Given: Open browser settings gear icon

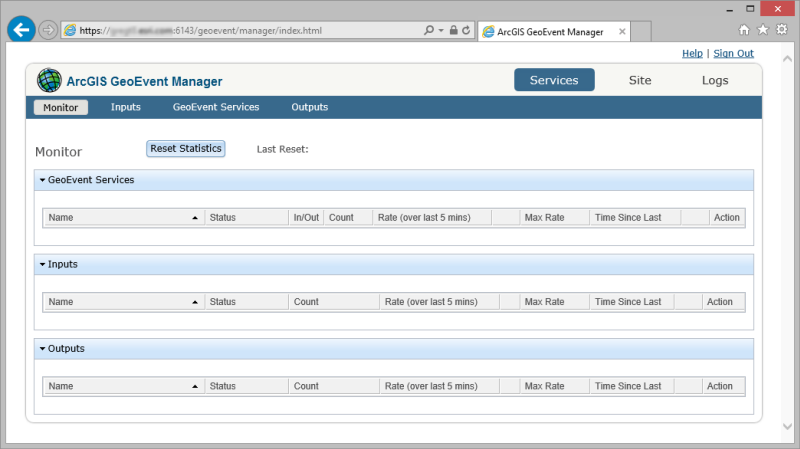Looking at the screenshot, I should pos(782,30).
